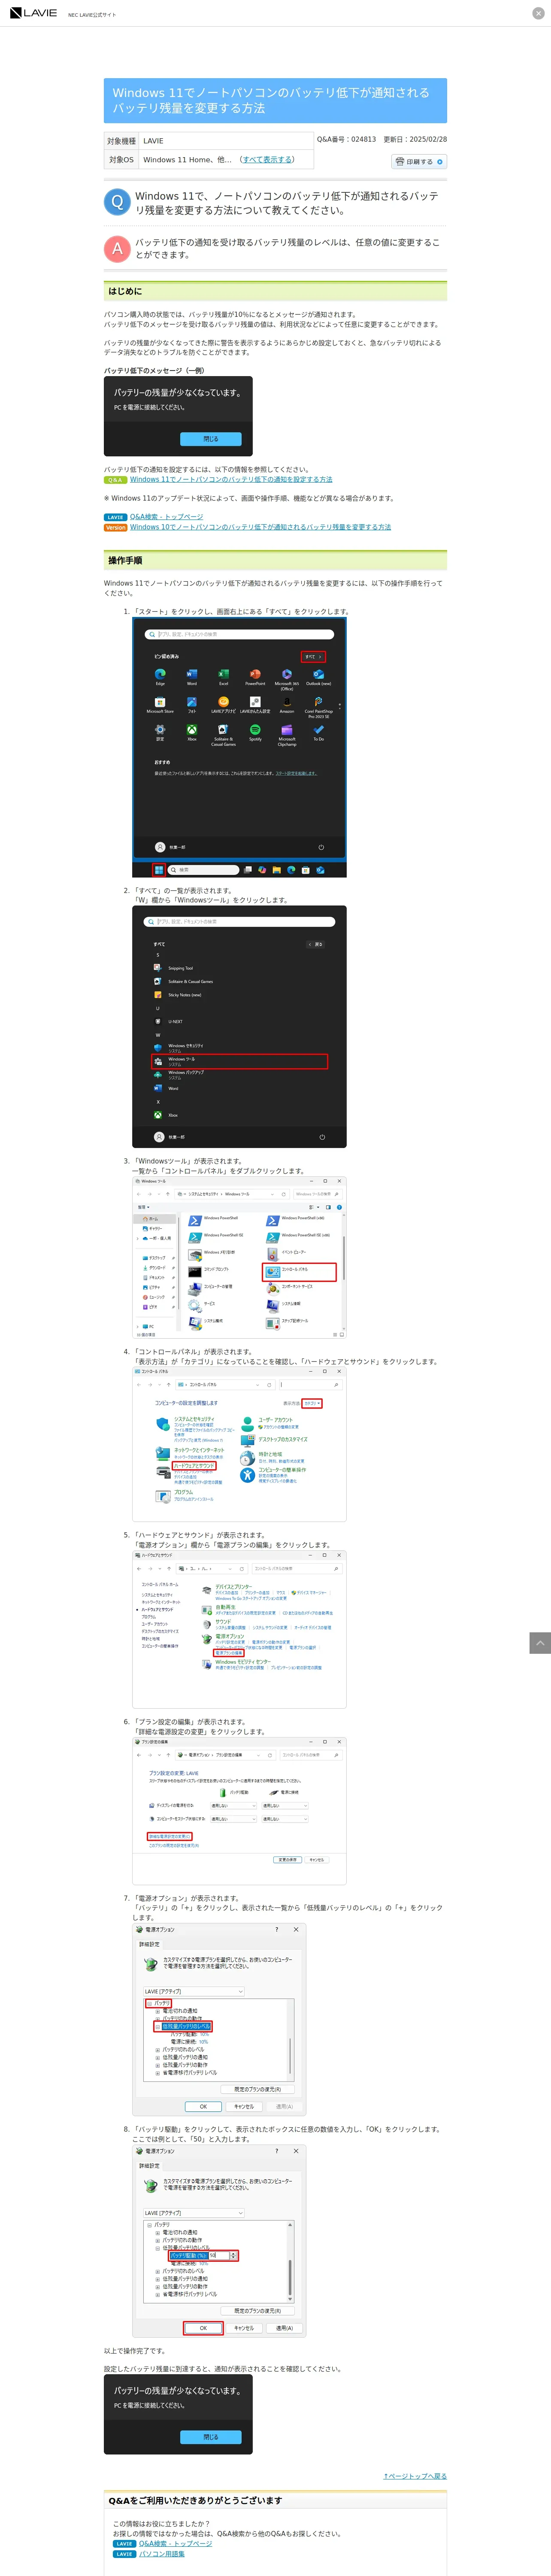Click OK in step 7 電源オプション image

pos(203,2106)
